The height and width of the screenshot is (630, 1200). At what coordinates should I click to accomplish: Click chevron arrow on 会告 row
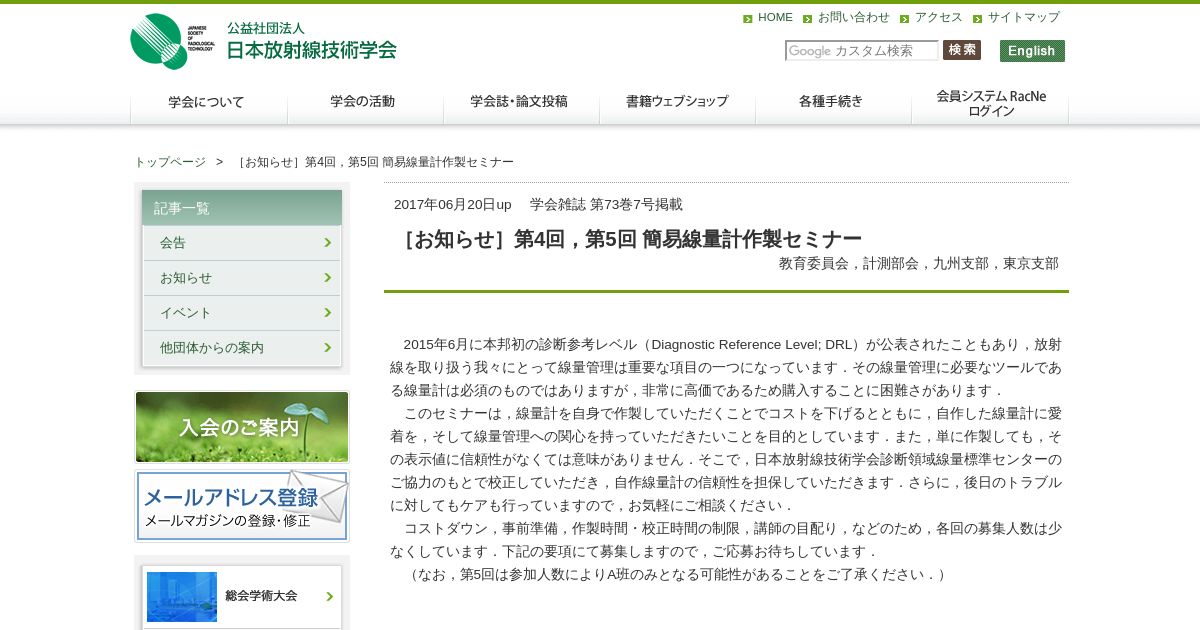(328, 243)
